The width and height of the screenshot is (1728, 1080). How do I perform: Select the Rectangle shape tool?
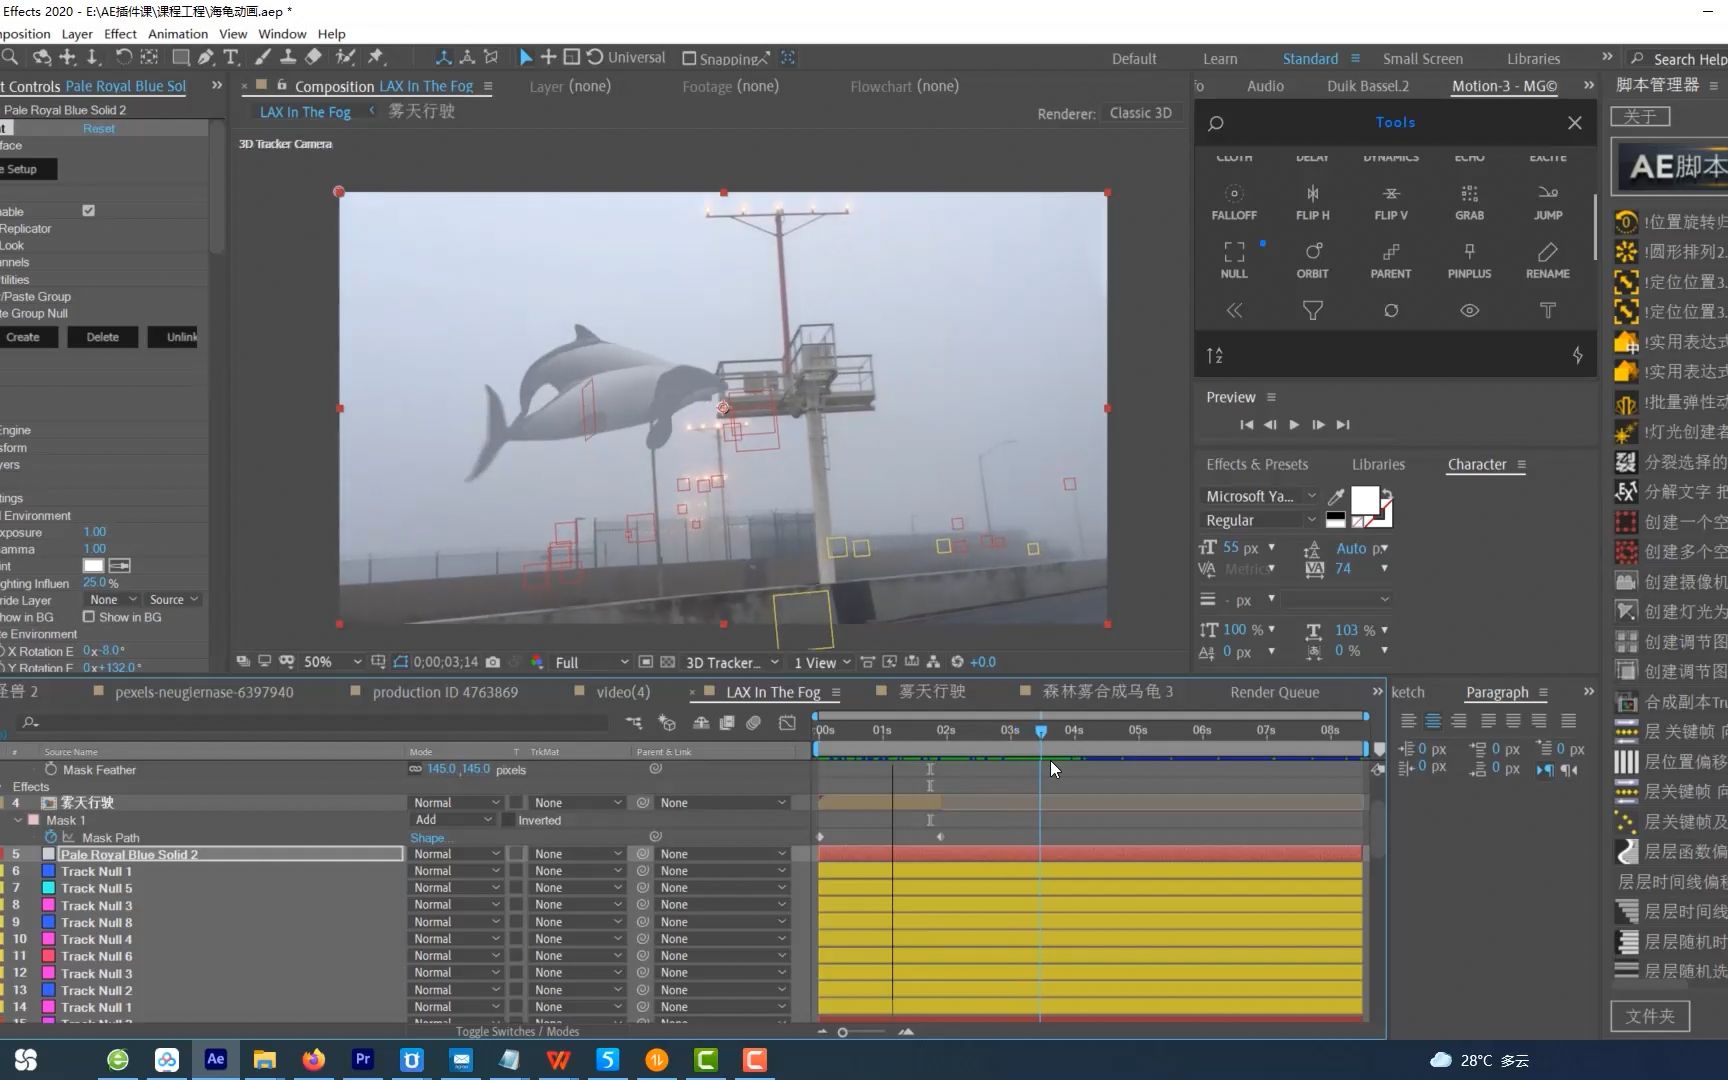[181, 57]
